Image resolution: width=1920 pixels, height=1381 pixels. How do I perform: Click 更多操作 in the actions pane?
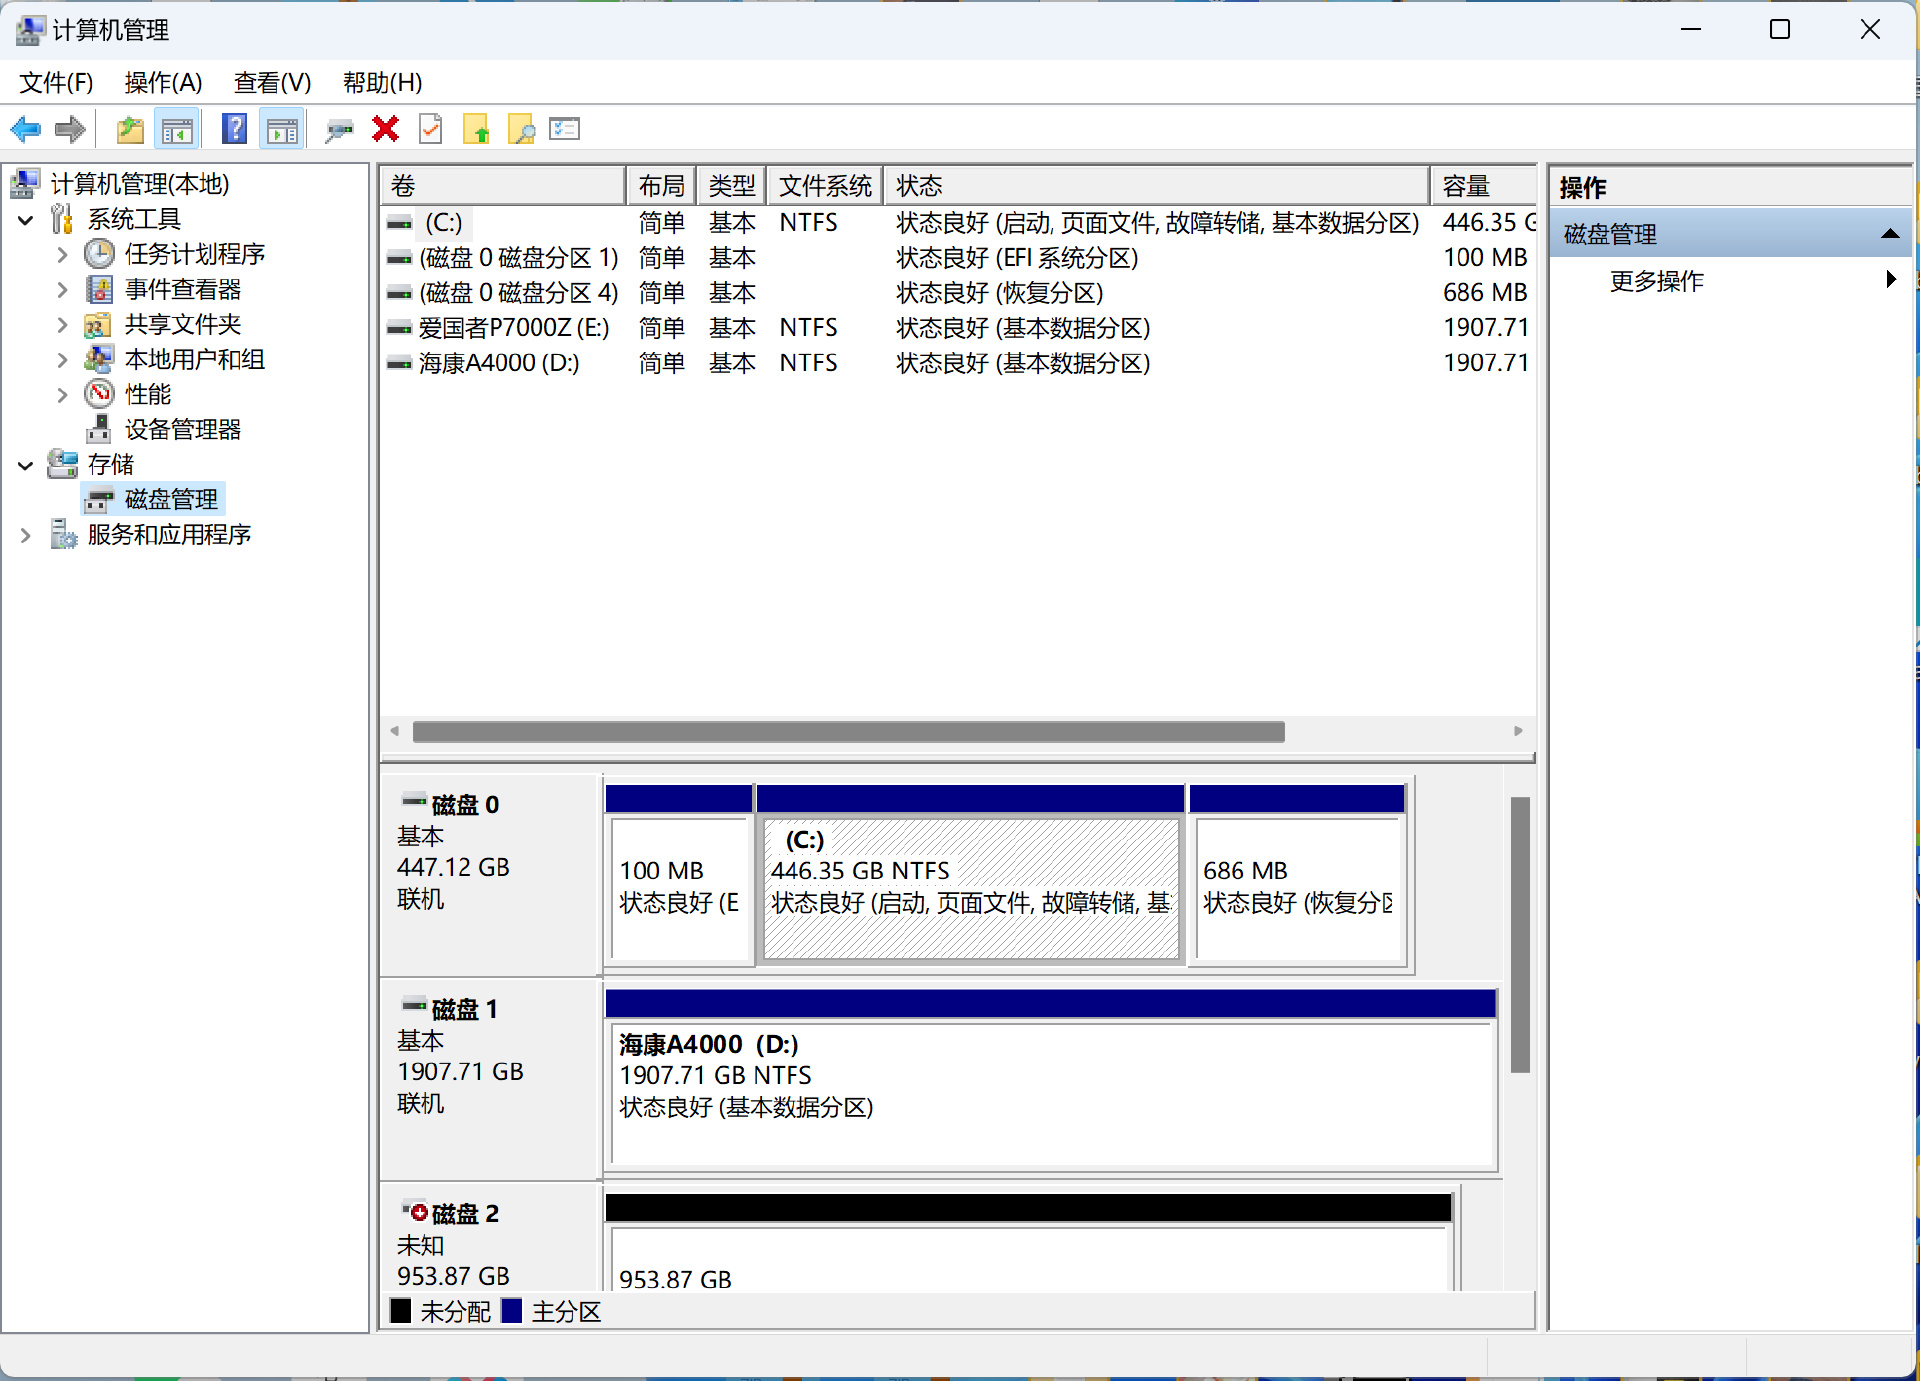tap(1656, 281)
